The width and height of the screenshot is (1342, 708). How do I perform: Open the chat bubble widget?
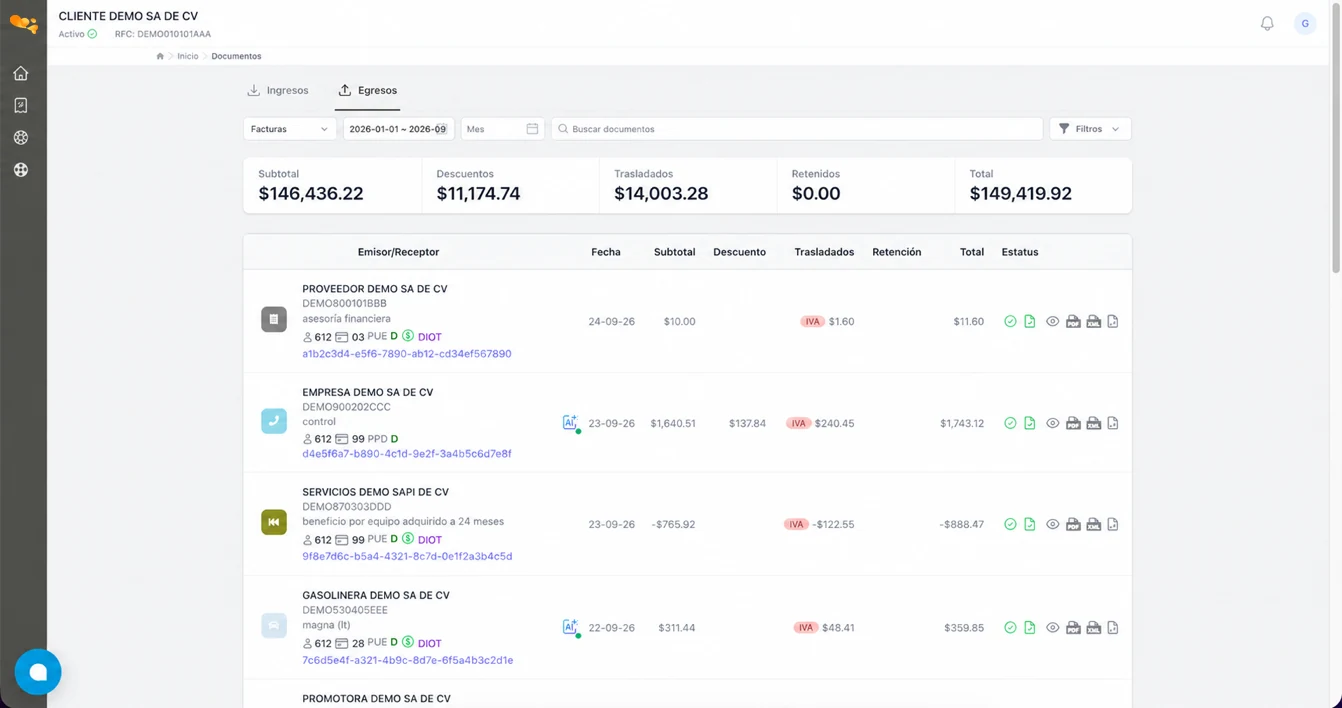(38, 672)
